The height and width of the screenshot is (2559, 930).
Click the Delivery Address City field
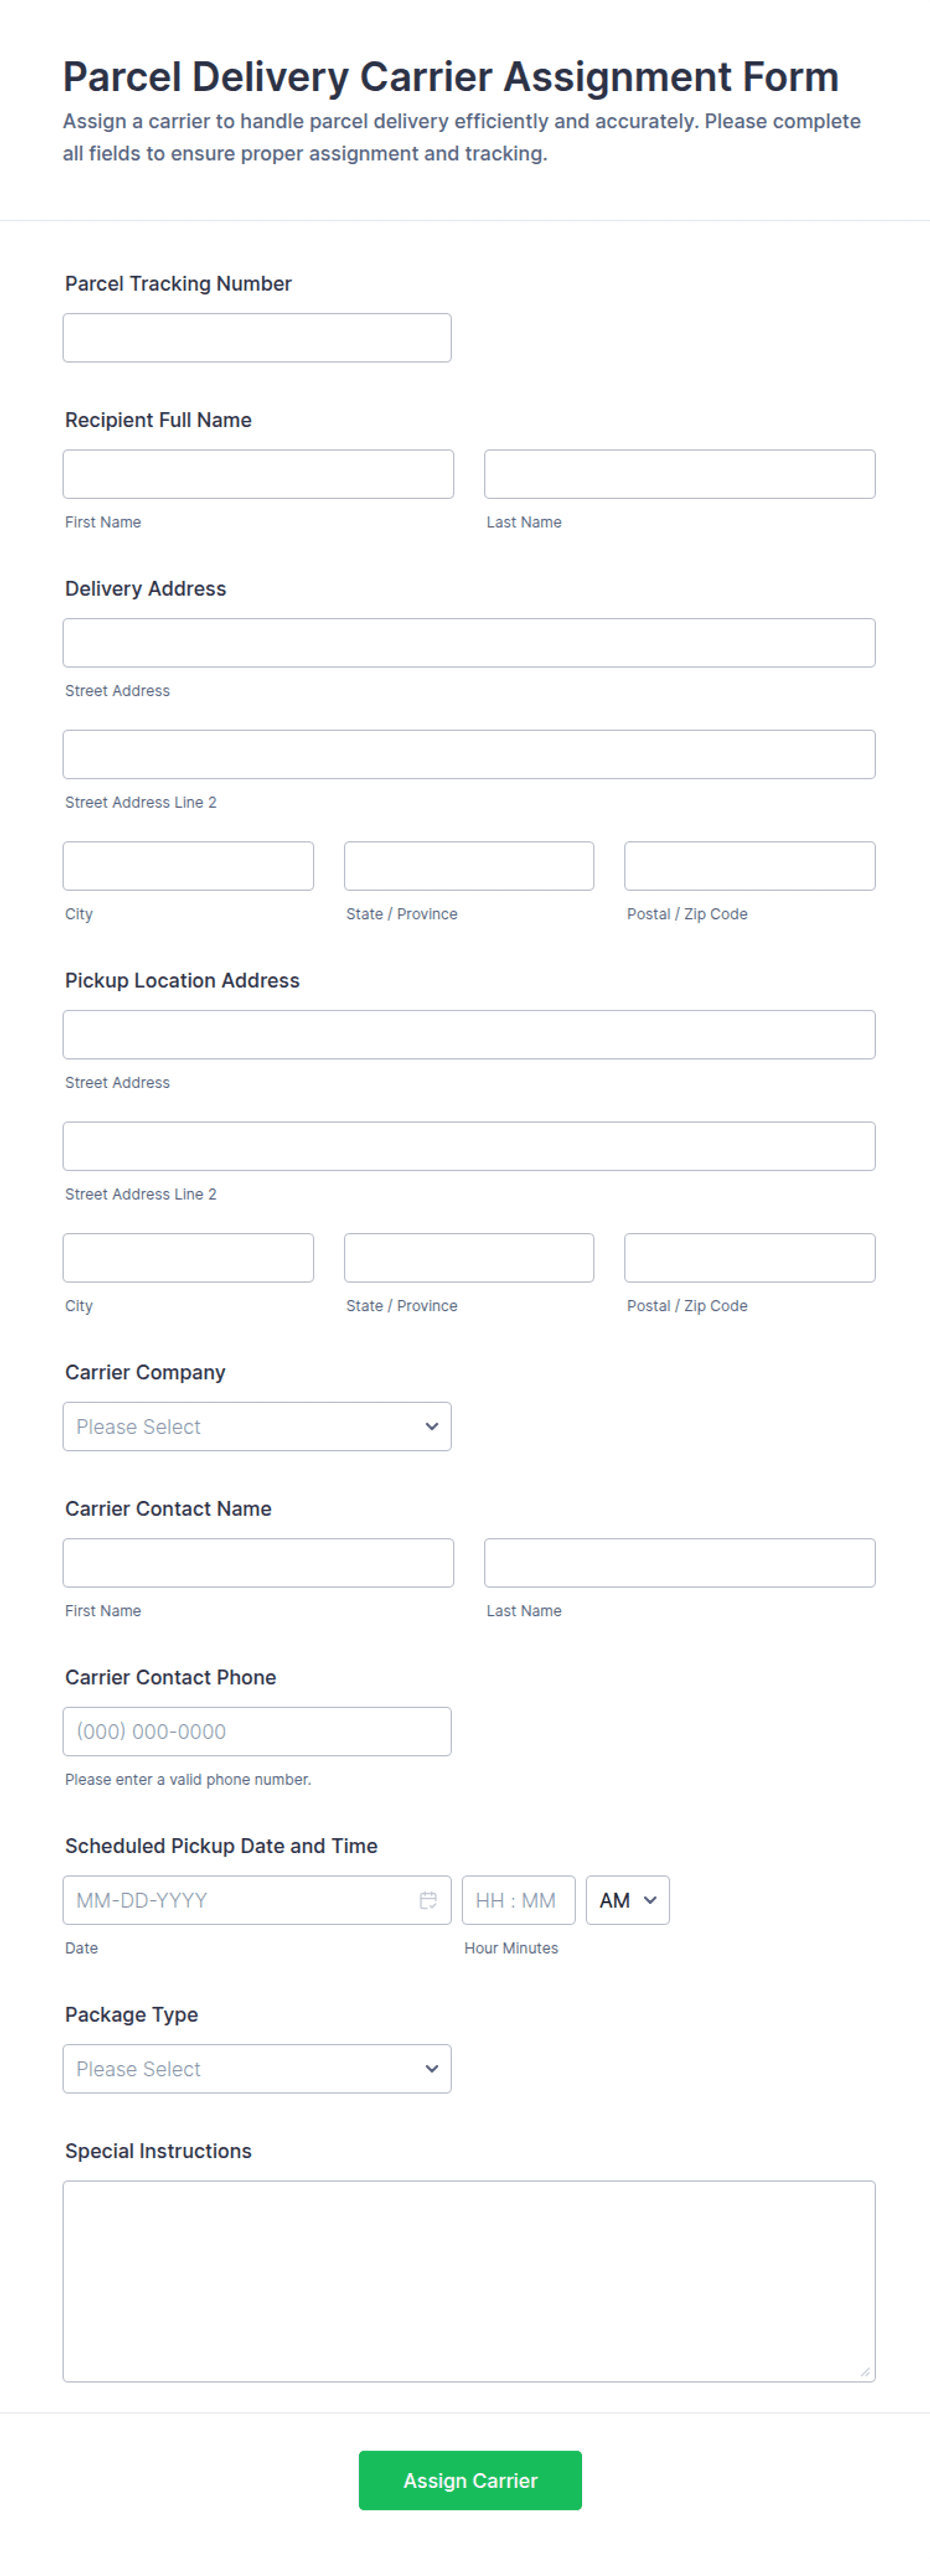188,866
